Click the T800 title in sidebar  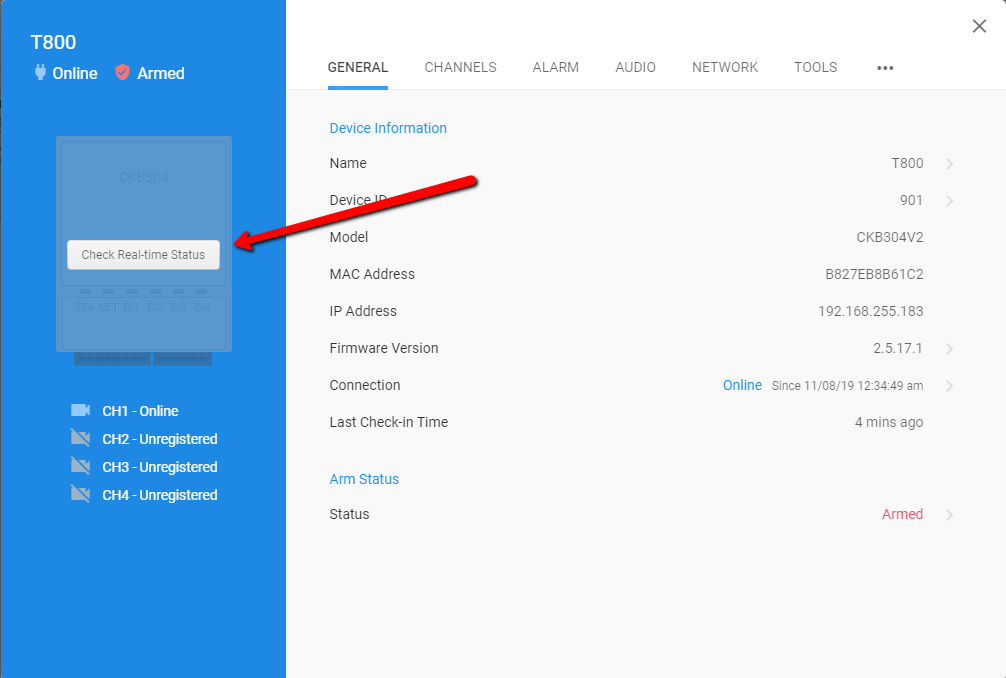click(x=53, y=42)
